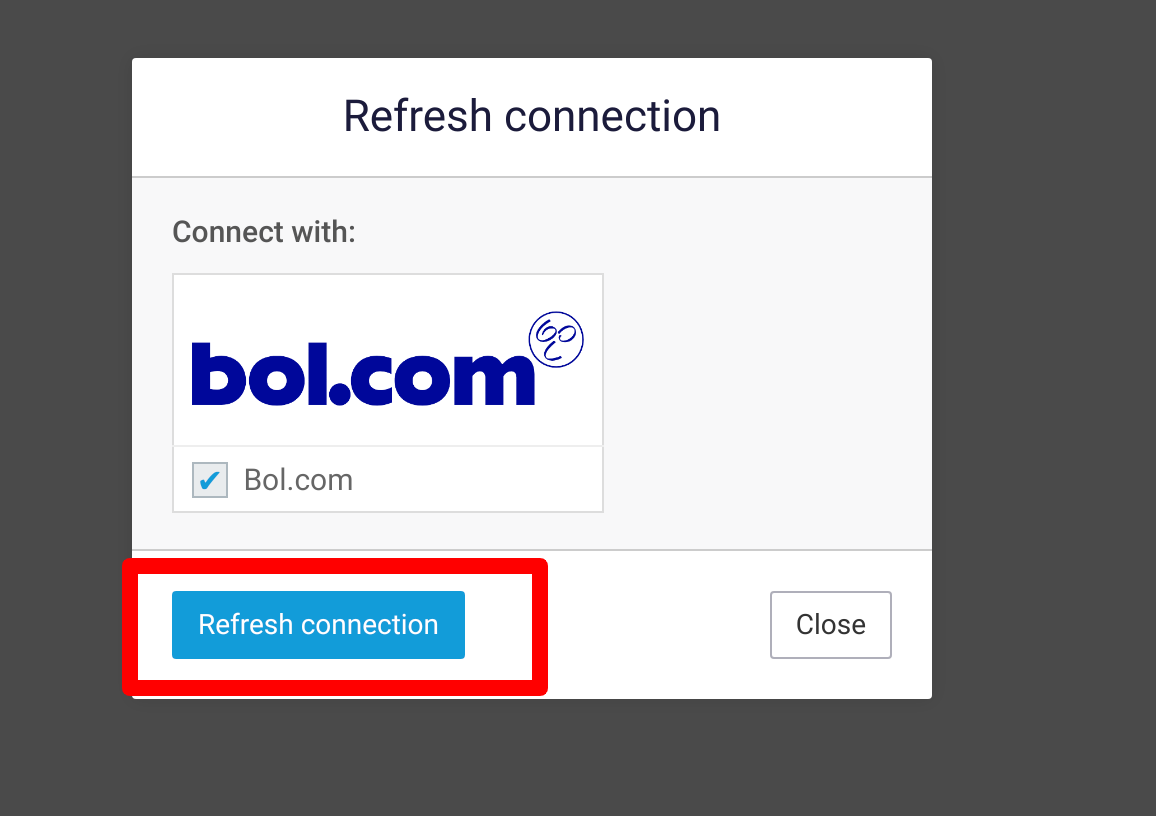Click empty dialog body right of Bol.com card
This screenshot has height=816, width=1156.
coord(767,393)
